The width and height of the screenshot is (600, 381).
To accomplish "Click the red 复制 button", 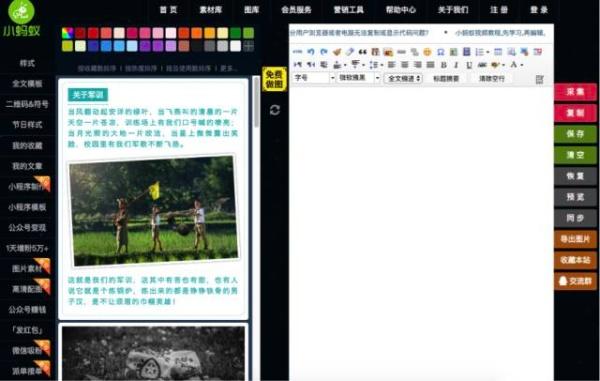I will click(575, 113).
